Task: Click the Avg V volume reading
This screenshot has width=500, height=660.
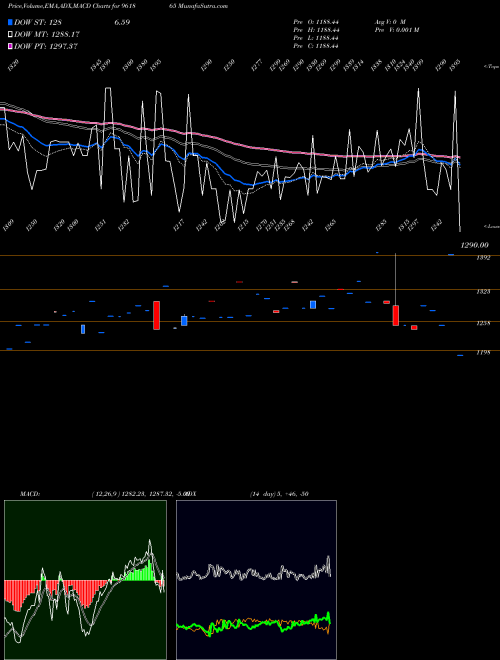Action: click(x=390, y=22)
